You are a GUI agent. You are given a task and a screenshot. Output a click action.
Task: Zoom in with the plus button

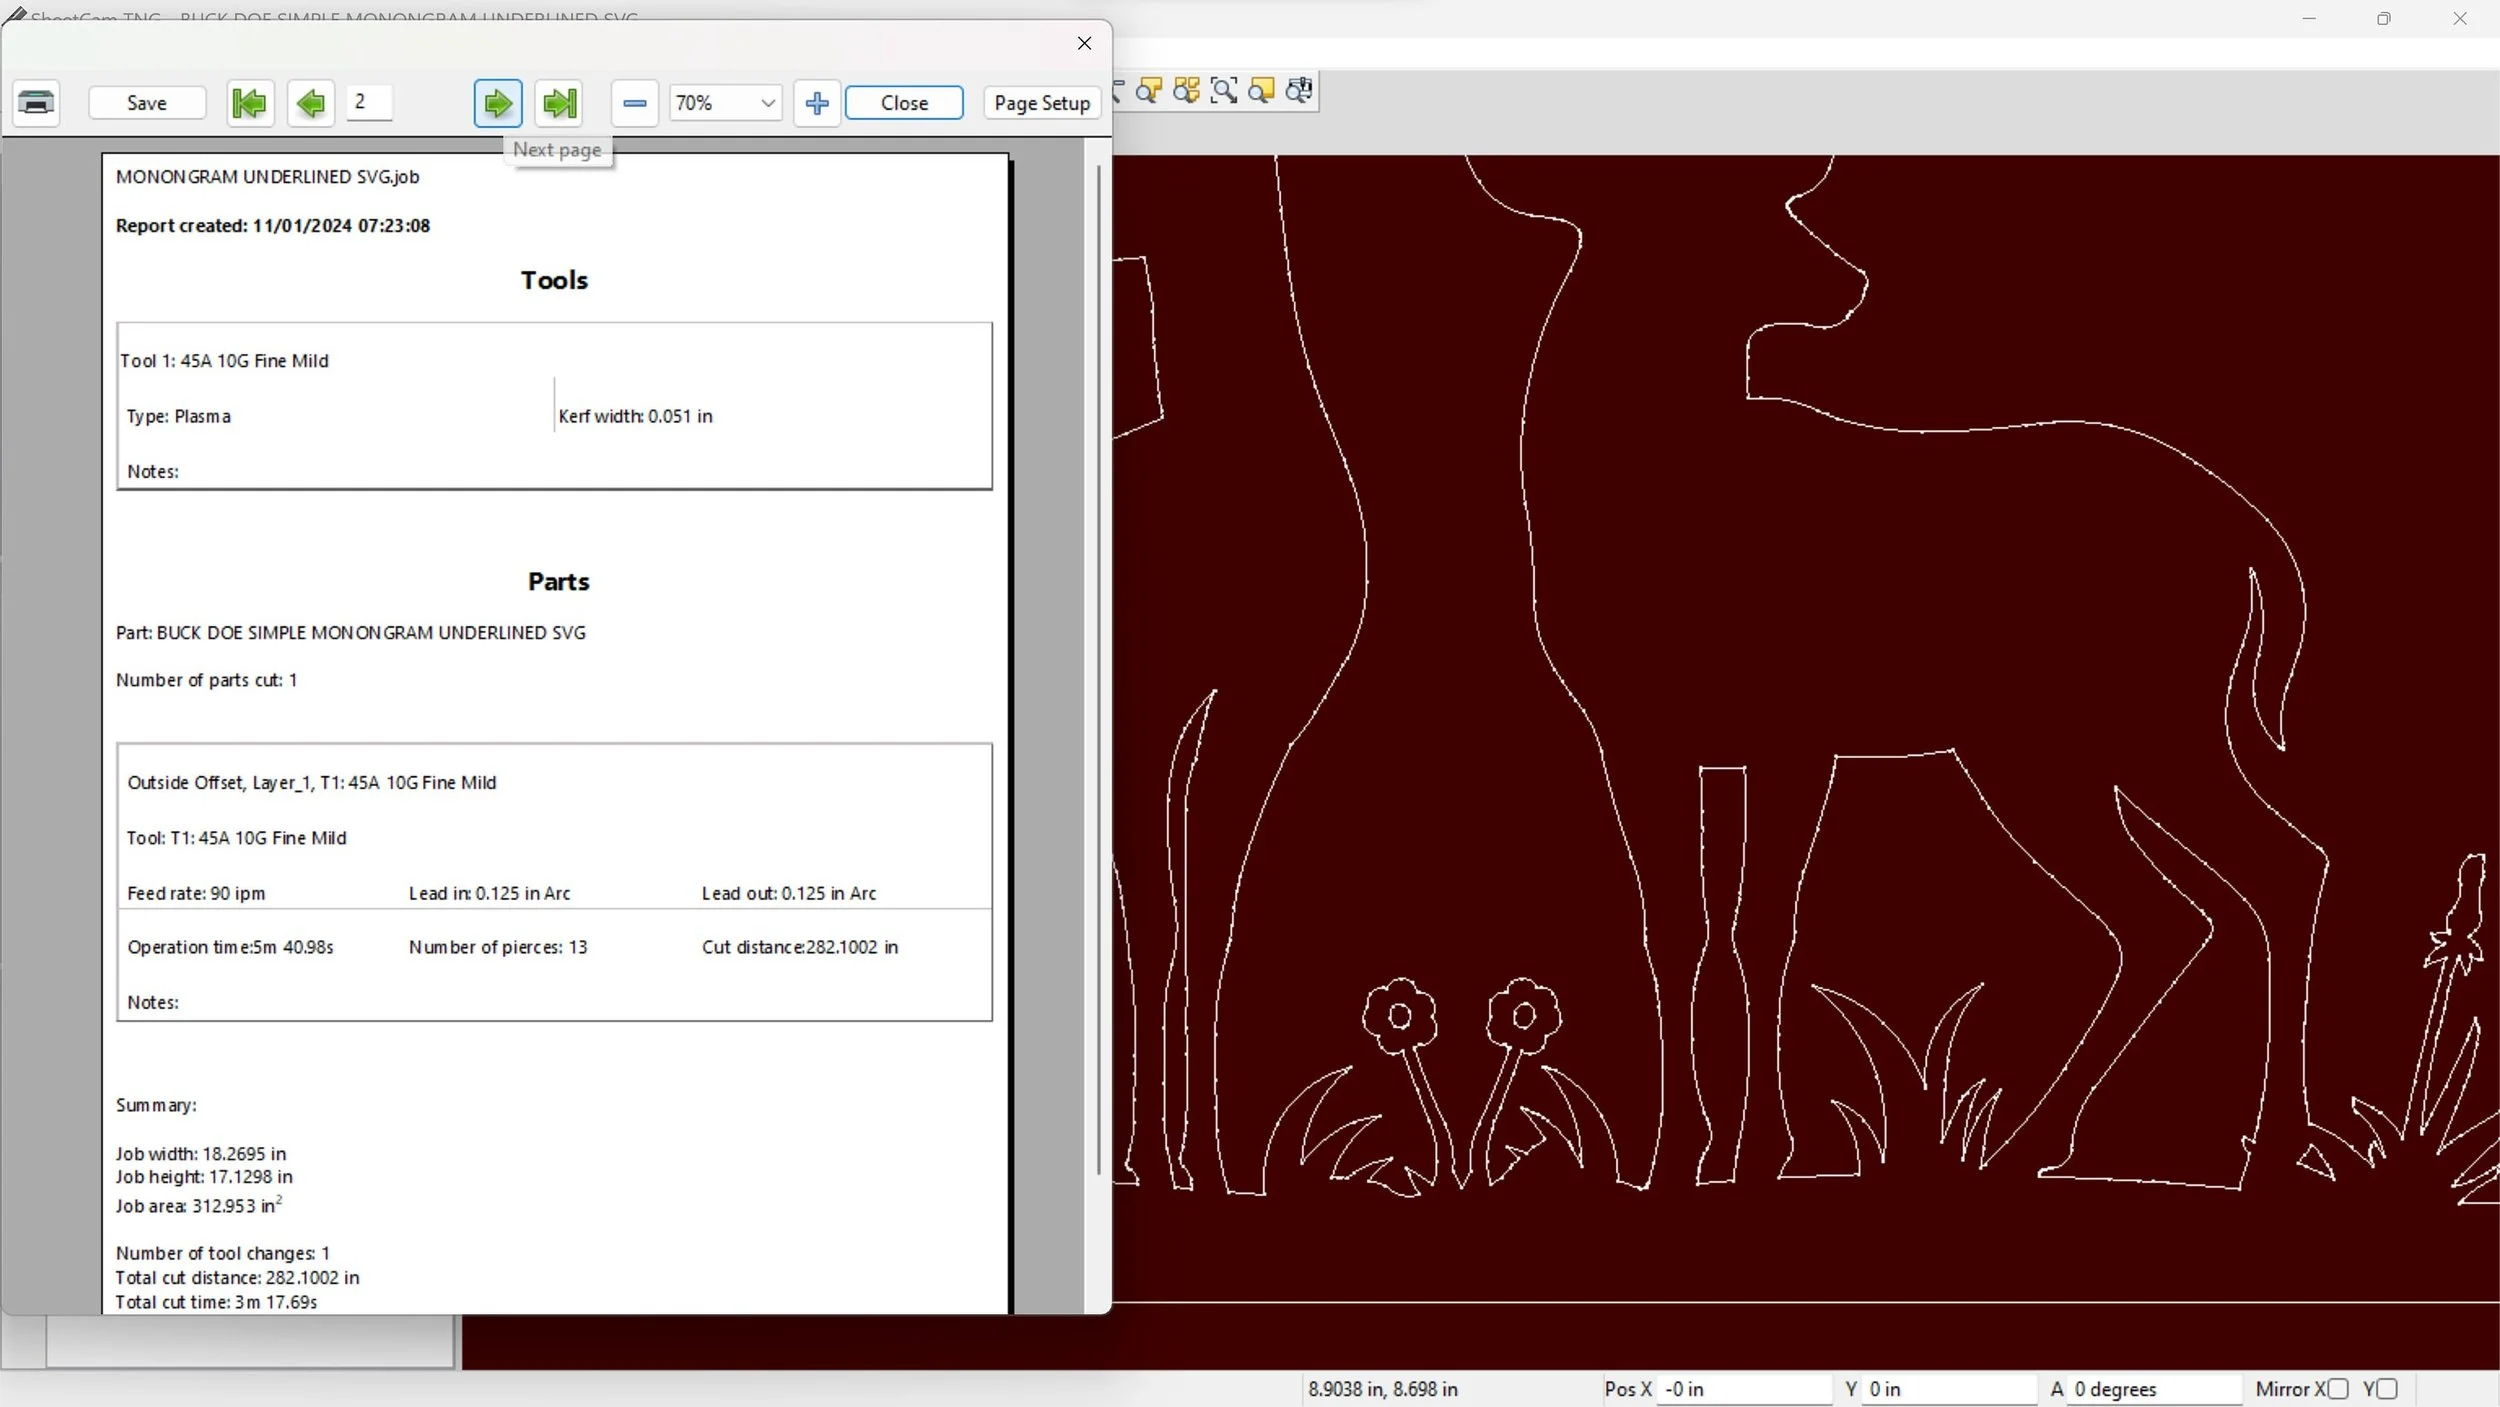[816, 103]
